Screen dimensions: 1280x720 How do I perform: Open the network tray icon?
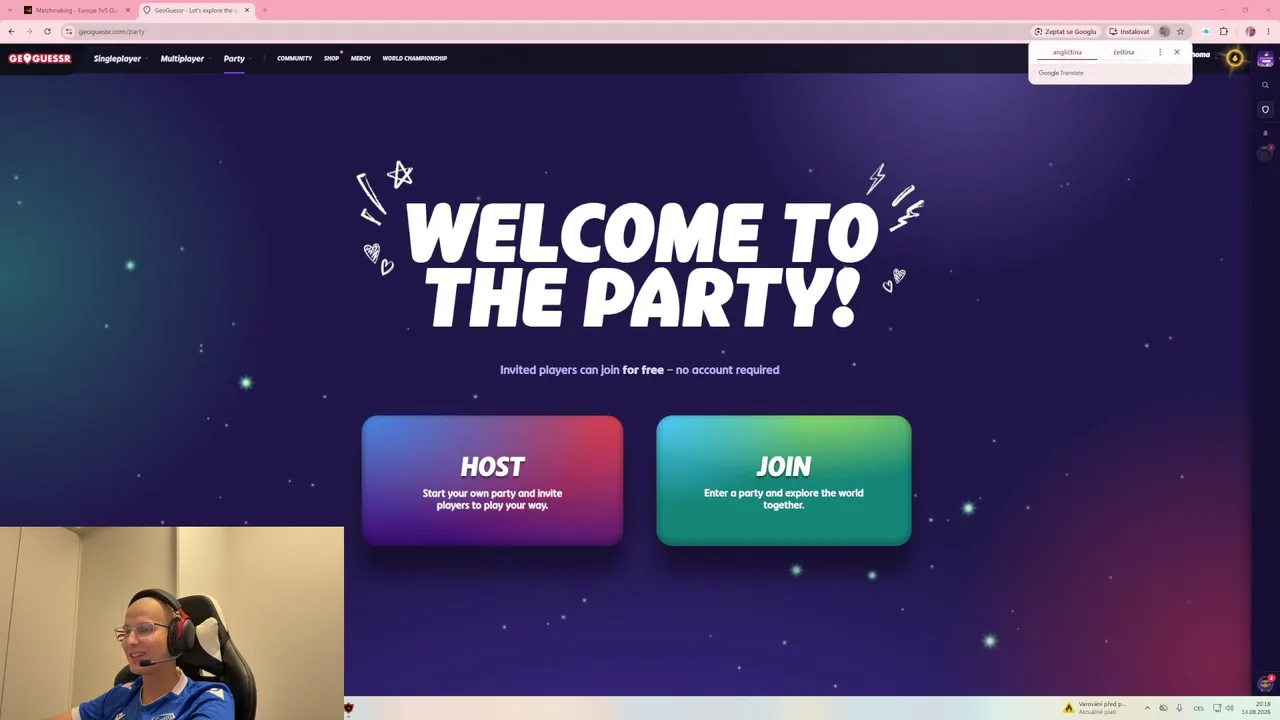pos(1215,708)
